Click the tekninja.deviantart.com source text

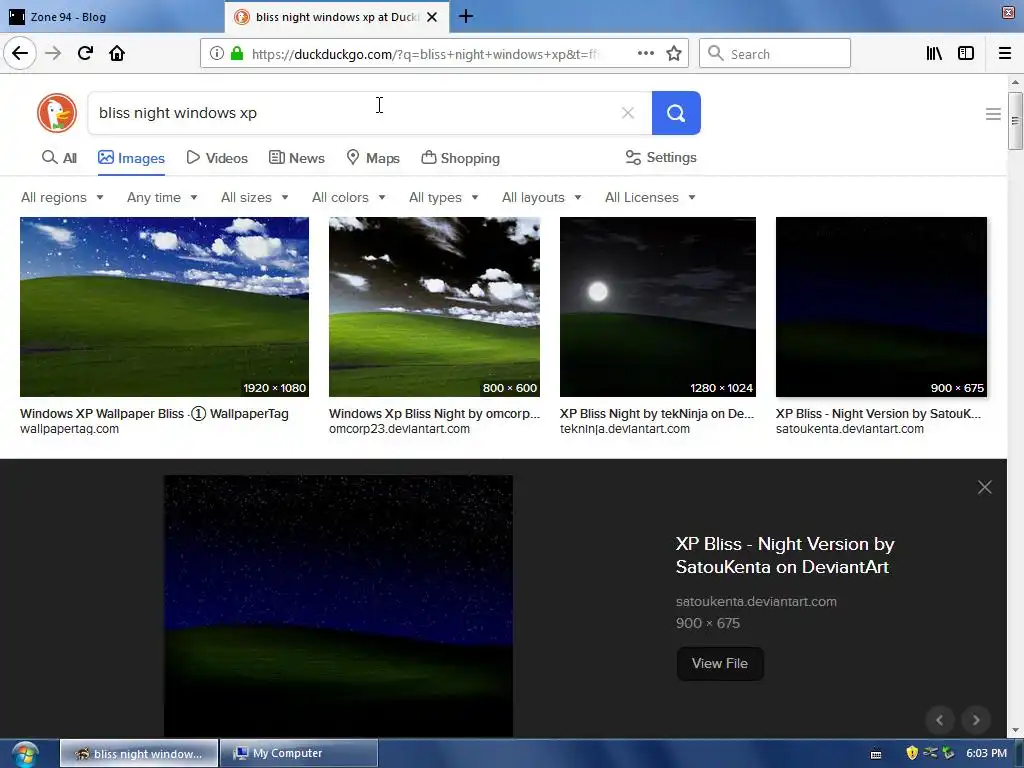tap(624, 429)
